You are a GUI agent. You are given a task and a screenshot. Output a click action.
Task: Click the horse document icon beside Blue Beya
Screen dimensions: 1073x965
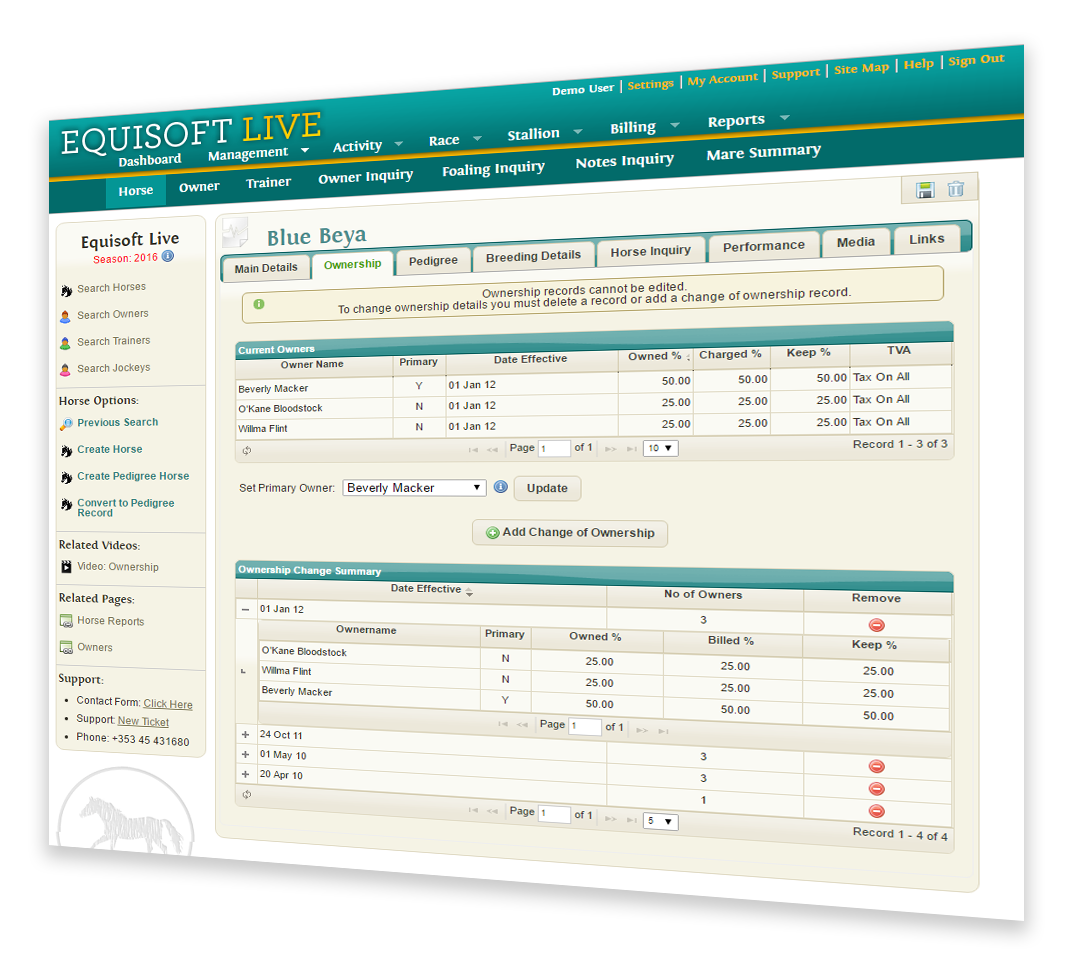(x=235, y=233)
